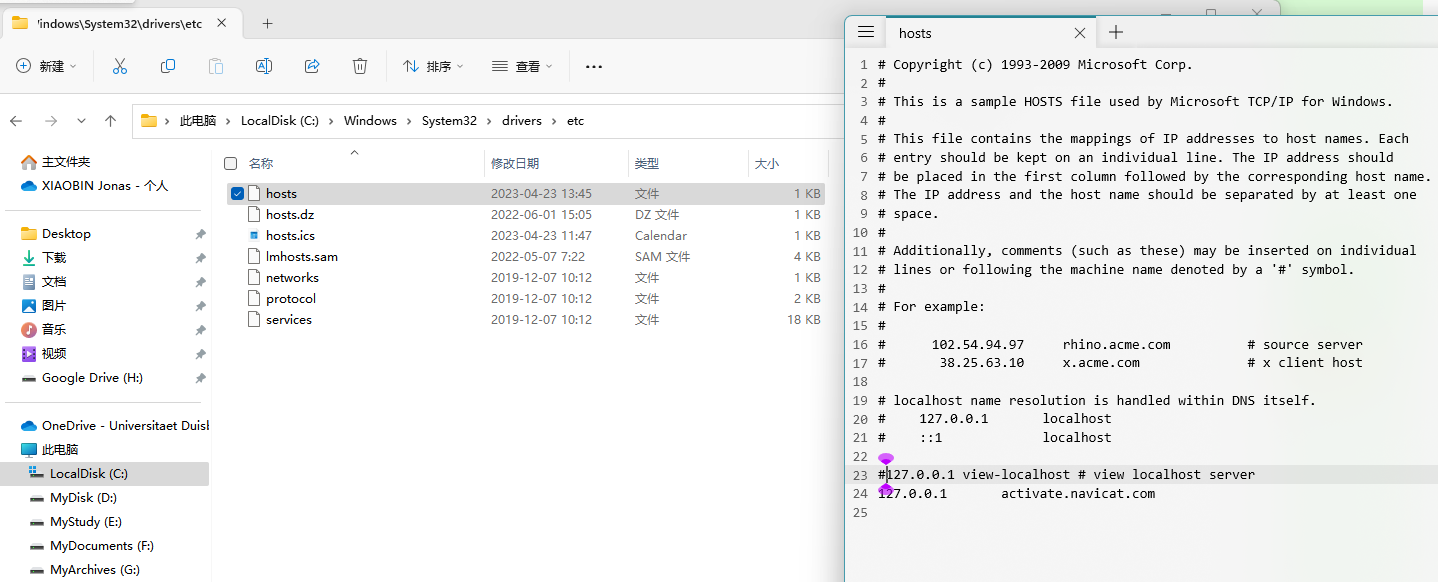Unpin Google Drive (H:) using its pin icon

pyautogui.click(x=200, y=378)
